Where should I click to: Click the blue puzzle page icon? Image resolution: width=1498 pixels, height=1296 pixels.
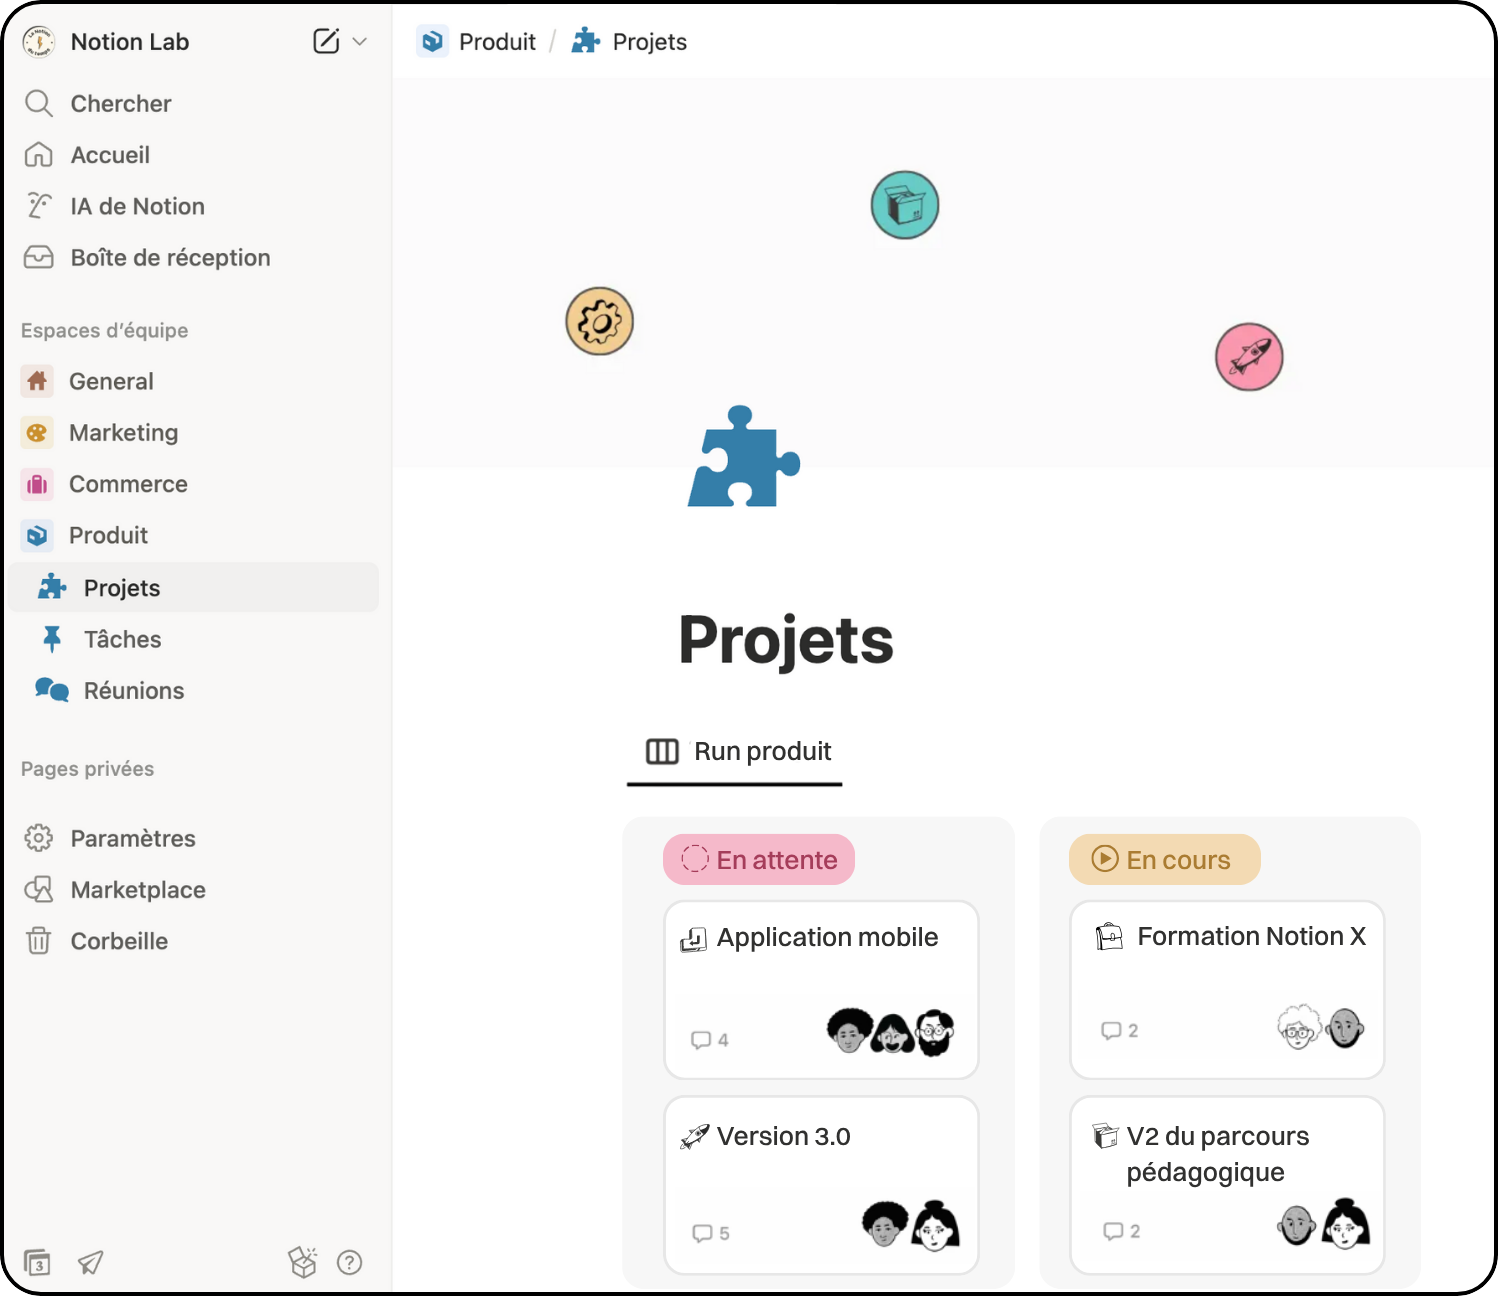point(743,458)
